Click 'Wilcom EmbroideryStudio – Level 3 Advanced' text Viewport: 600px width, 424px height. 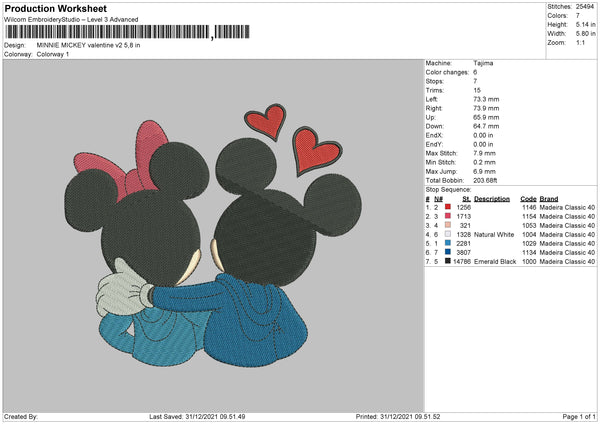point(71,20)
